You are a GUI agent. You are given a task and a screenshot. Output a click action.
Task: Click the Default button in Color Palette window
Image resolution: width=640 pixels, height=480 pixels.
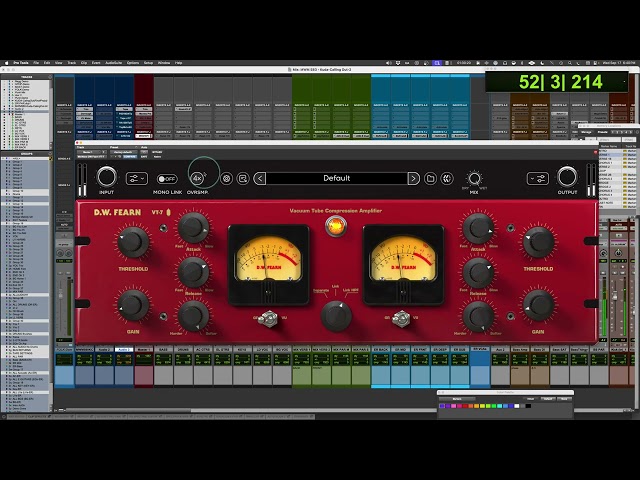pyautogui.click(x=547, y=399)
